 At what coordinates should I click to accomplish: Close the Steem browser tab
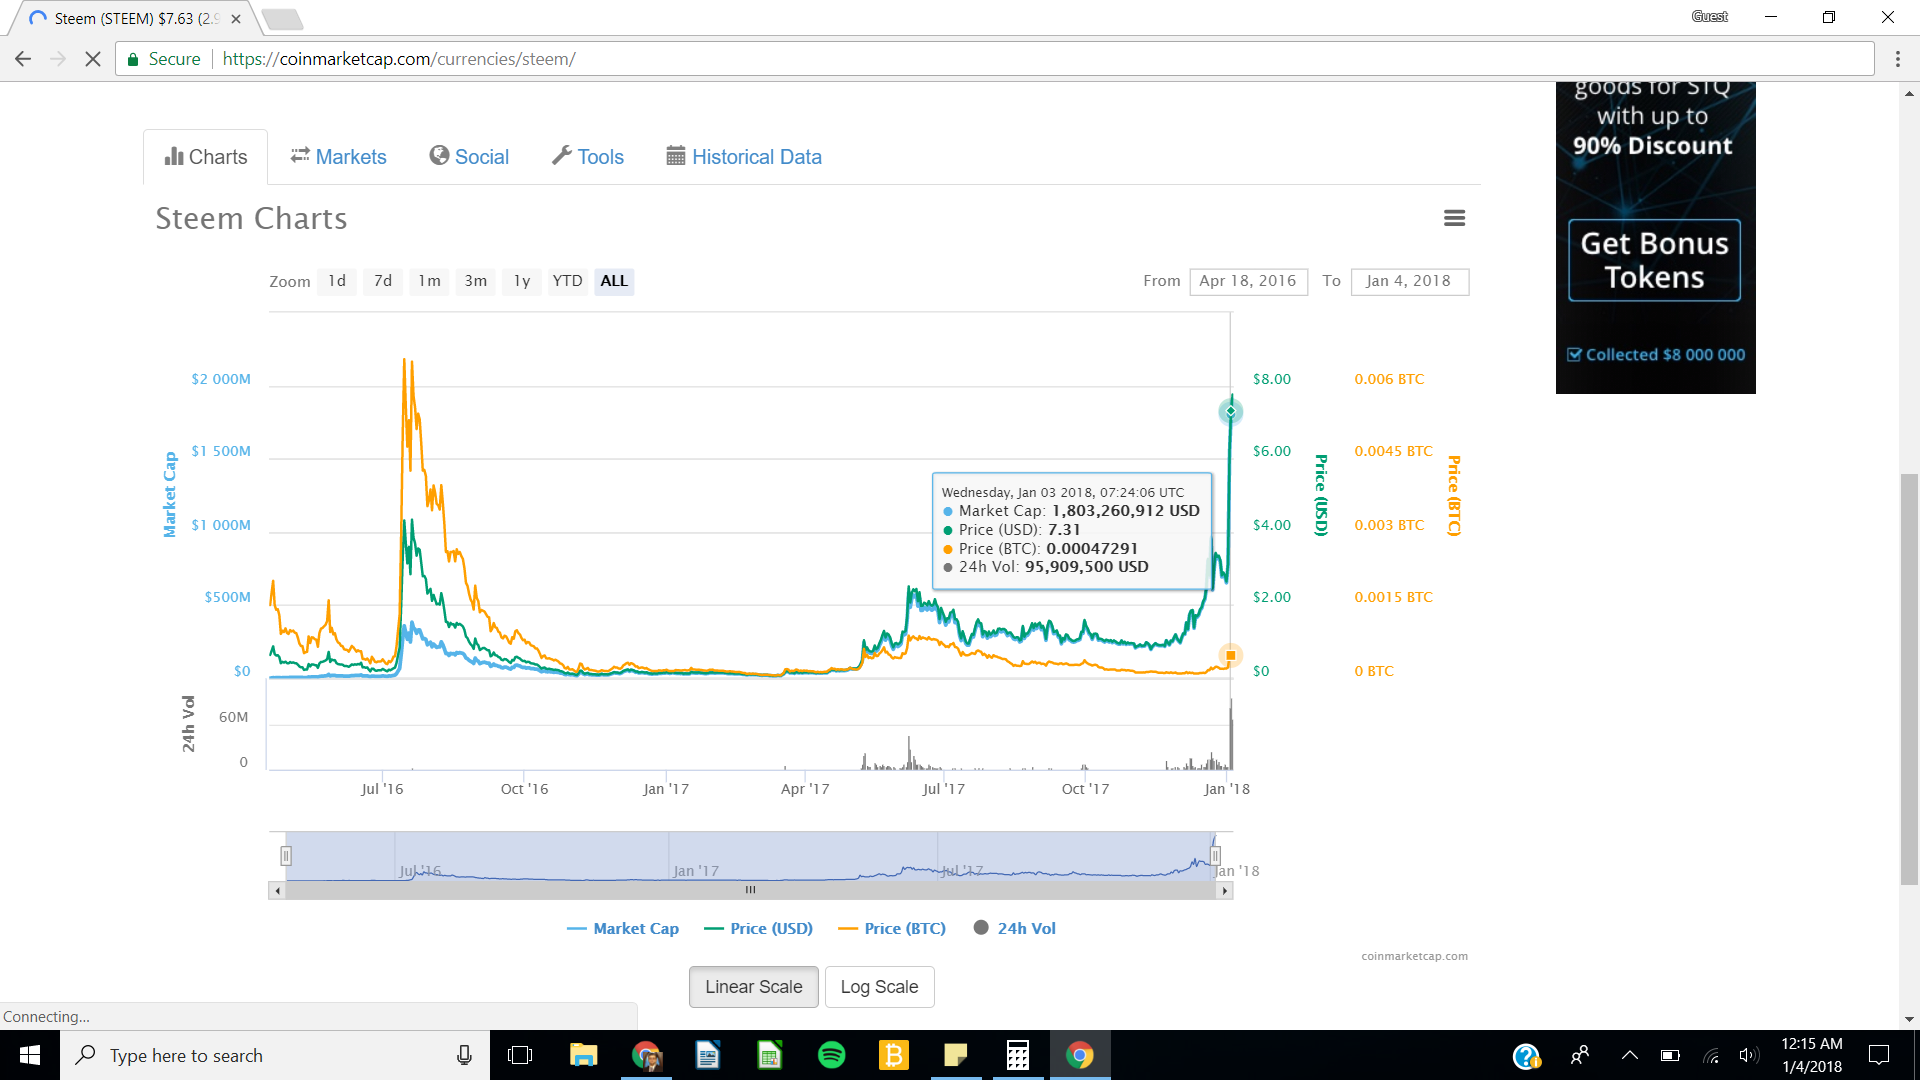236,18
